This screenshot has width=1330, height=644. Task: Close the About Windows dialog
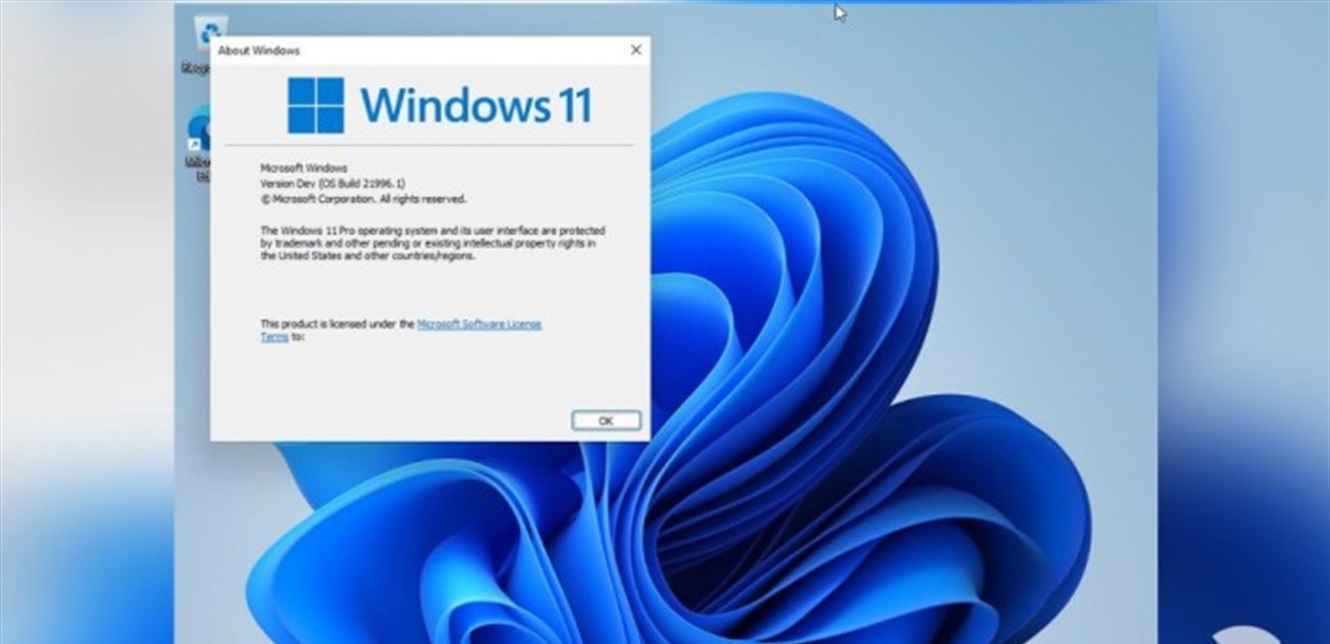(635, 50)
